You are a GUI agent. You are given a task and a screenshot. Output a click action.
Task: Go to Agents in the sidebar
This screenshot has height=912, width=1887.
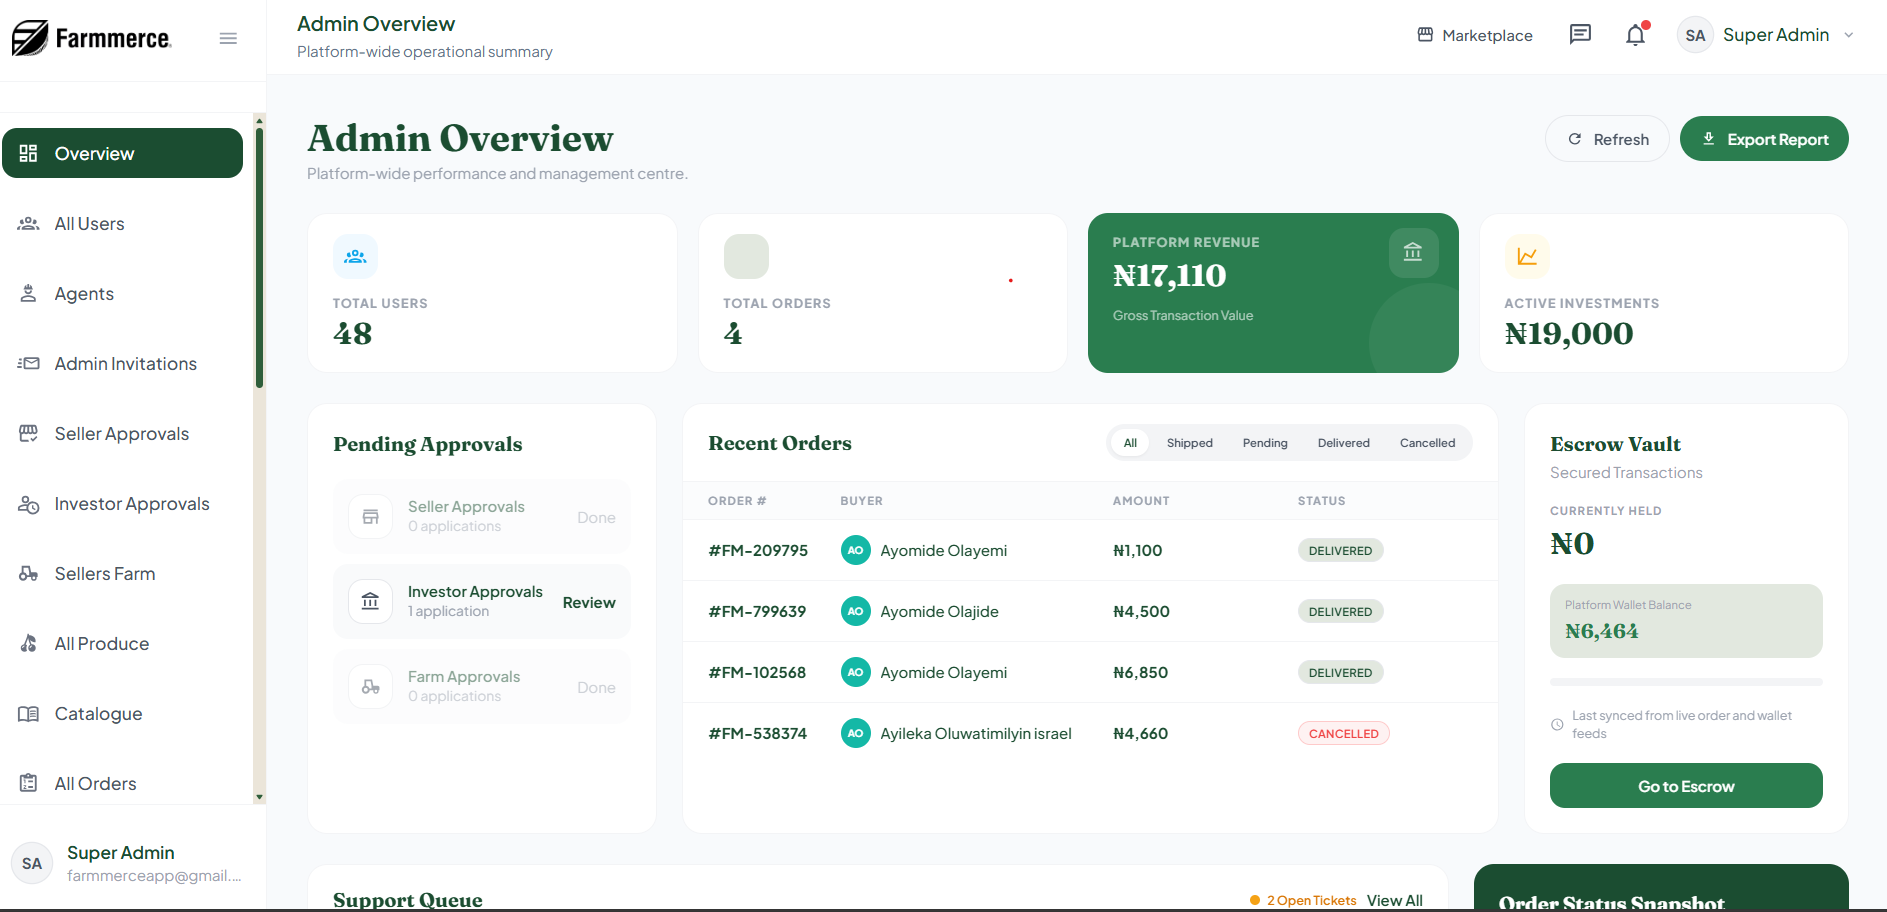click(x=122, y=293)
